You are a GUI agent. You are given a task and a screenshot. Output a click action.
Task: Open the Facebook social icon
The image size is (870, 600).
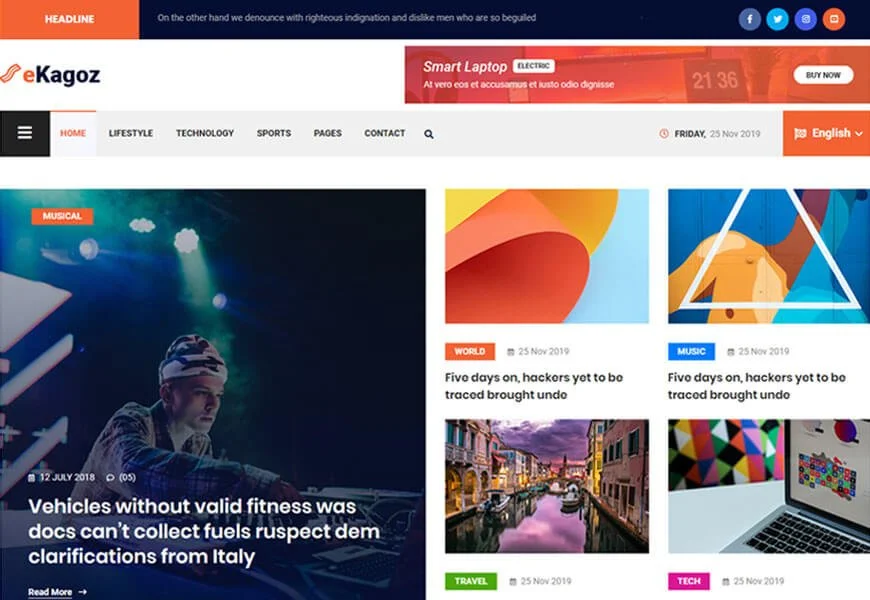tap(749, 19)
